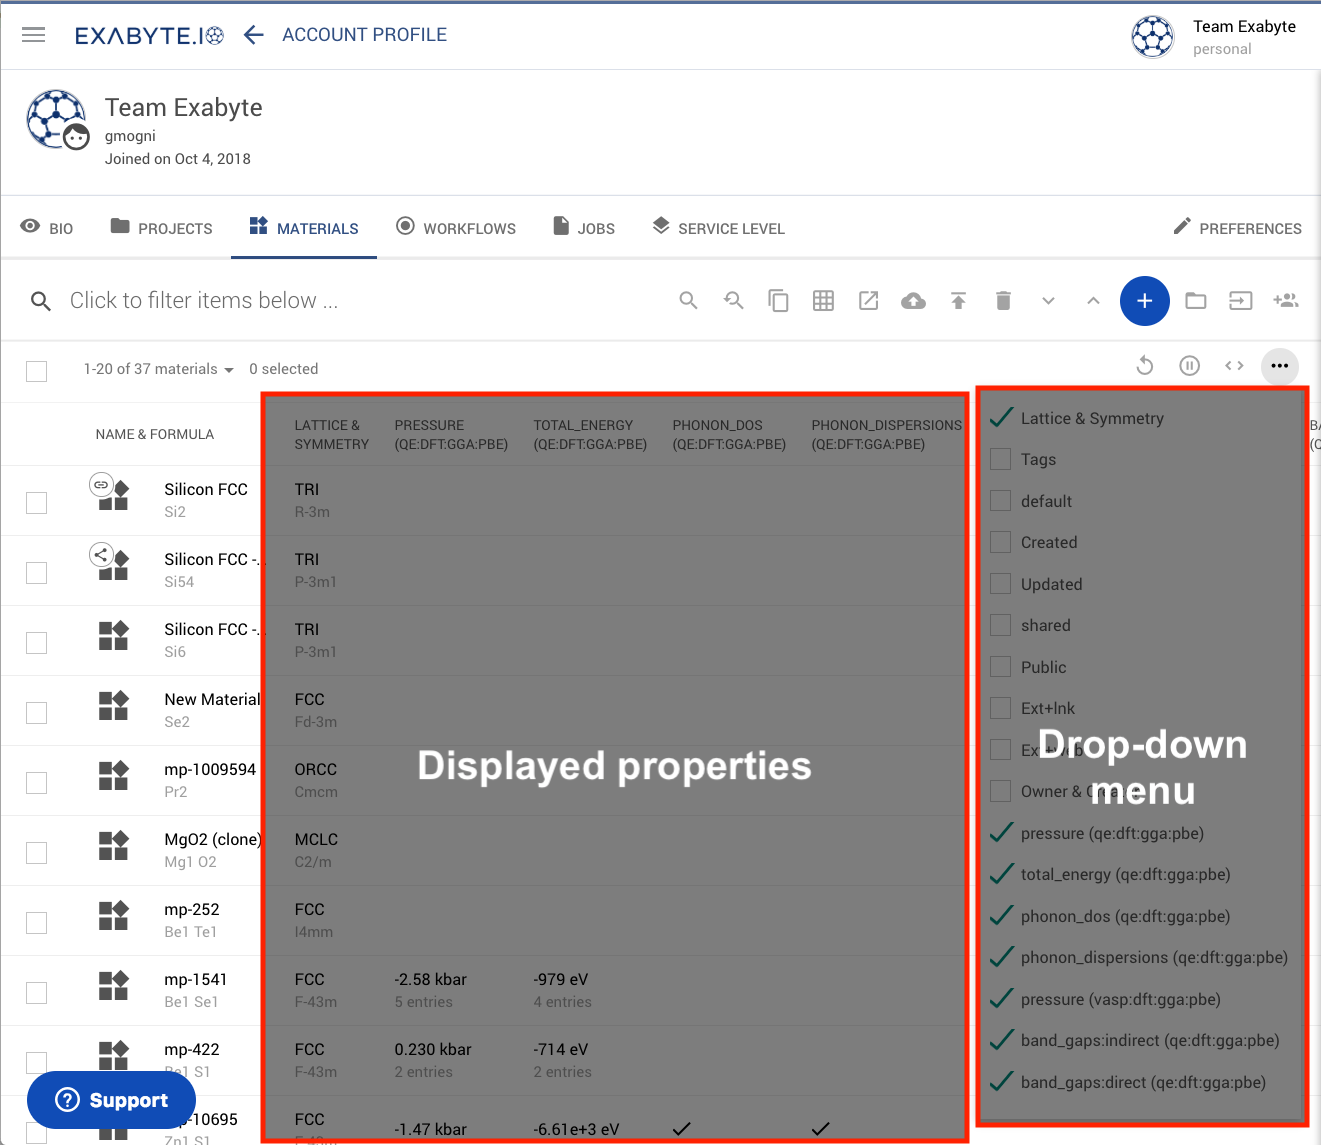1321x1145 pixels.
Task: Switch to the WORKFLOWS tab
Action: [x=456, y=228]
